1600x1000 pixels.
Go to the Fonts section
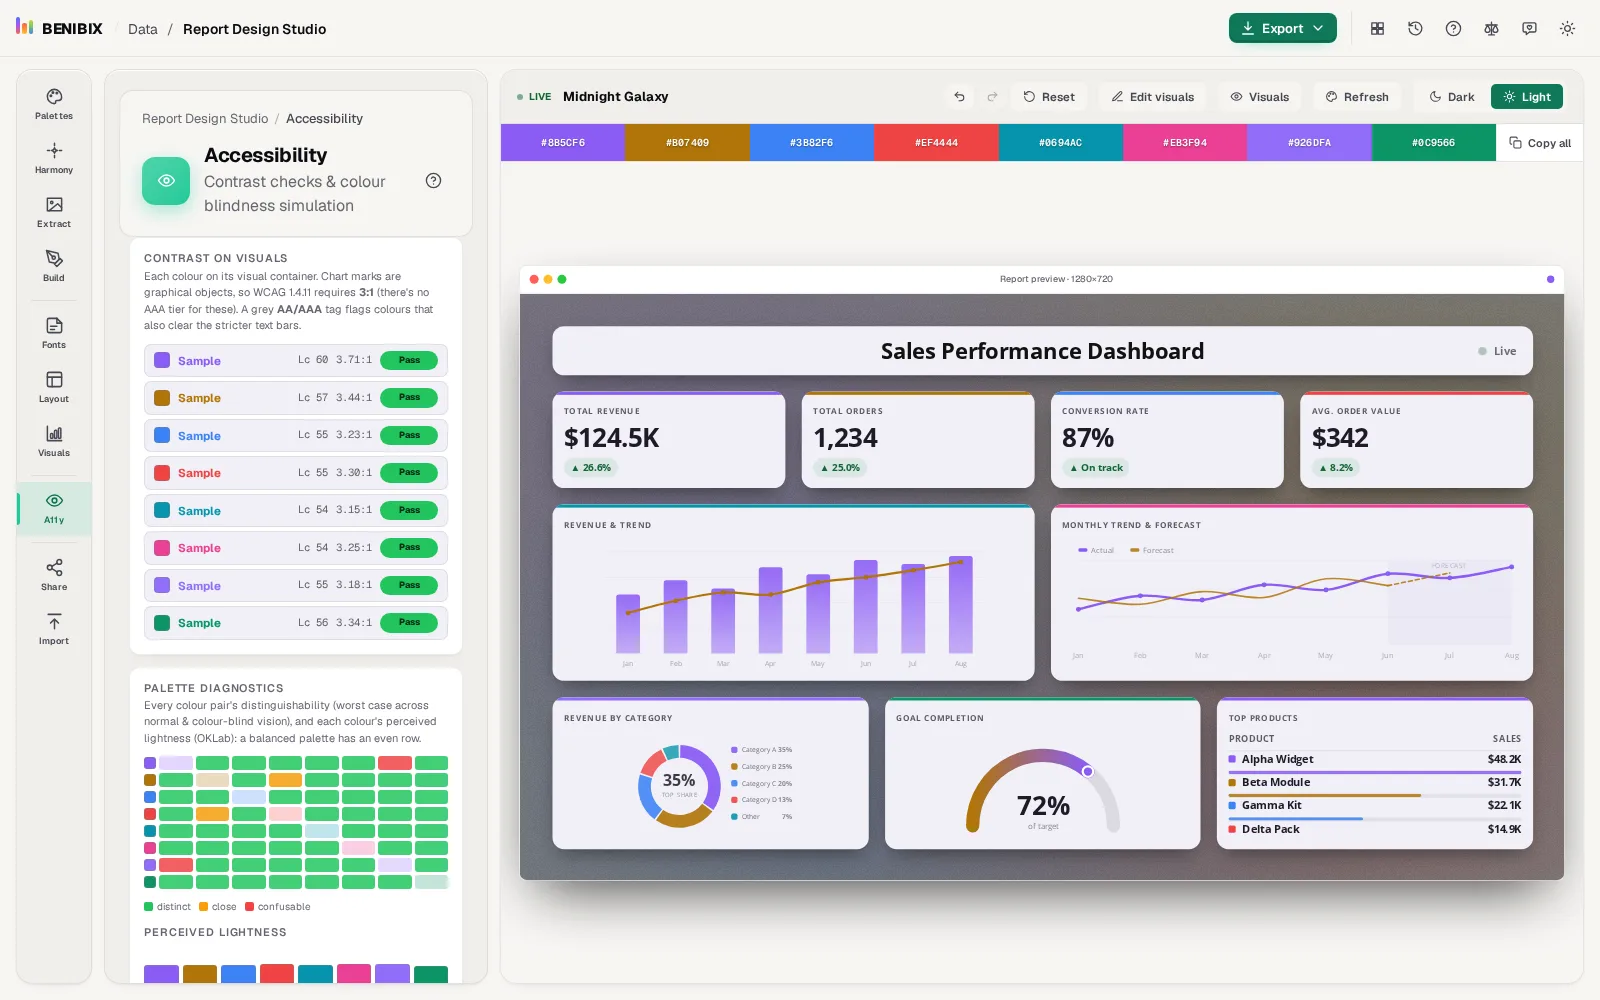pos(54,333)
